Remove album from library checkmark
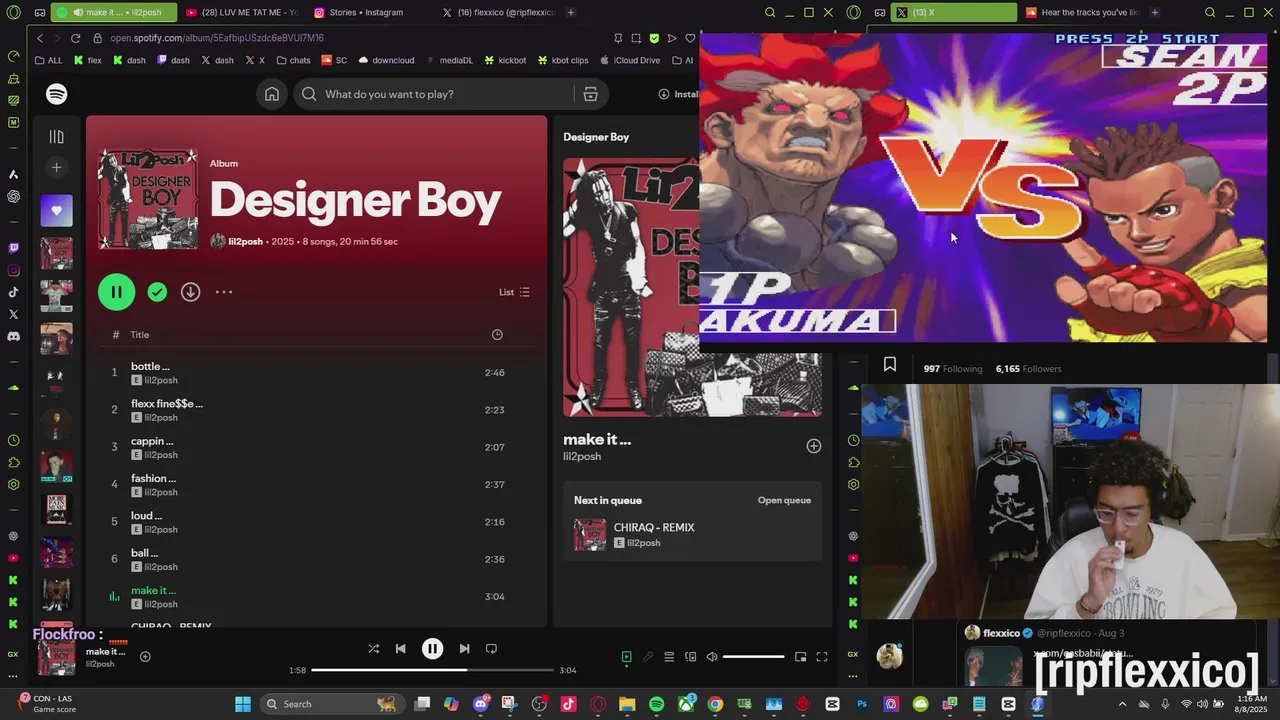Viewport: 1280px width, 720px height. coord(157,292)
